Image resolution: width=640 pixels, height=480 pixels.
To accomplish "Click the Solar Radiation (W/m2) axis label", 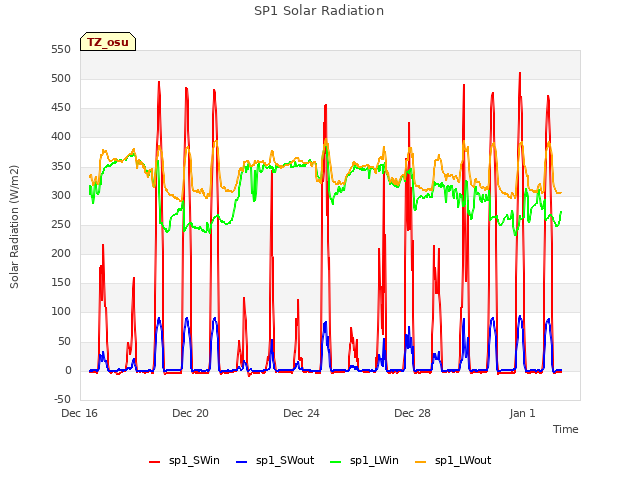I will click(14, 227).
